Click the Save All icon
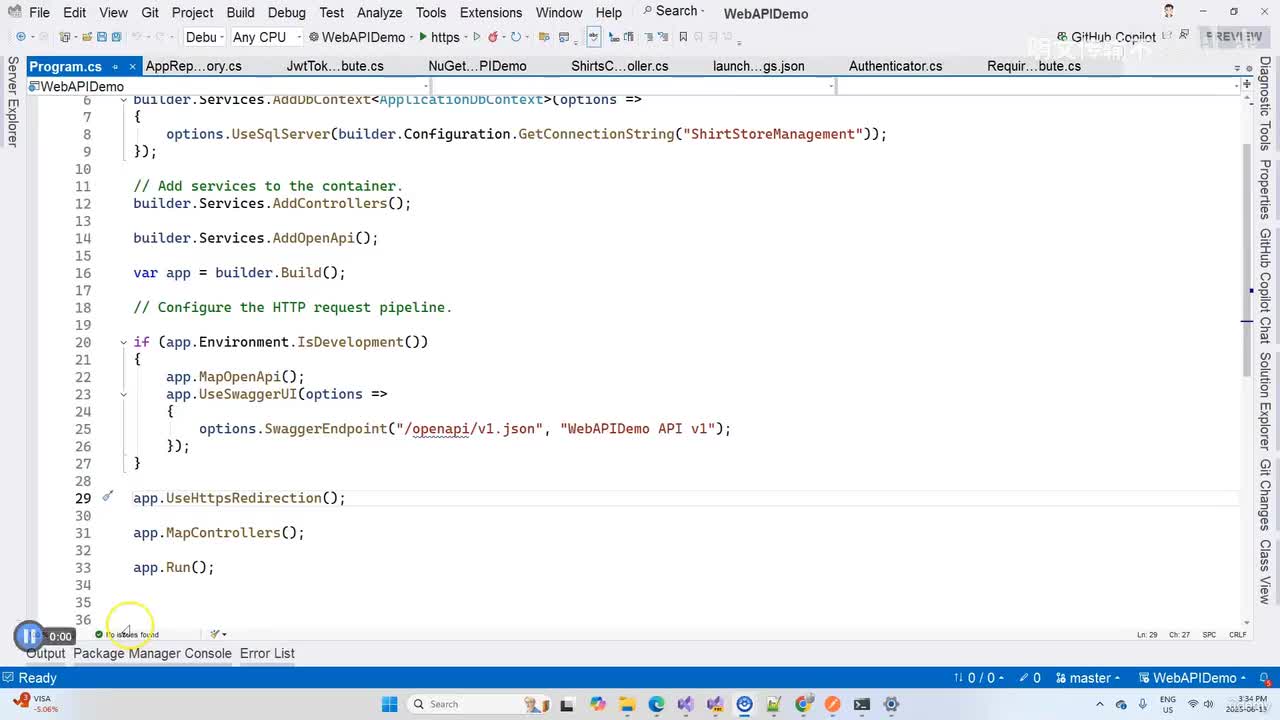 [x=116, y=37]
